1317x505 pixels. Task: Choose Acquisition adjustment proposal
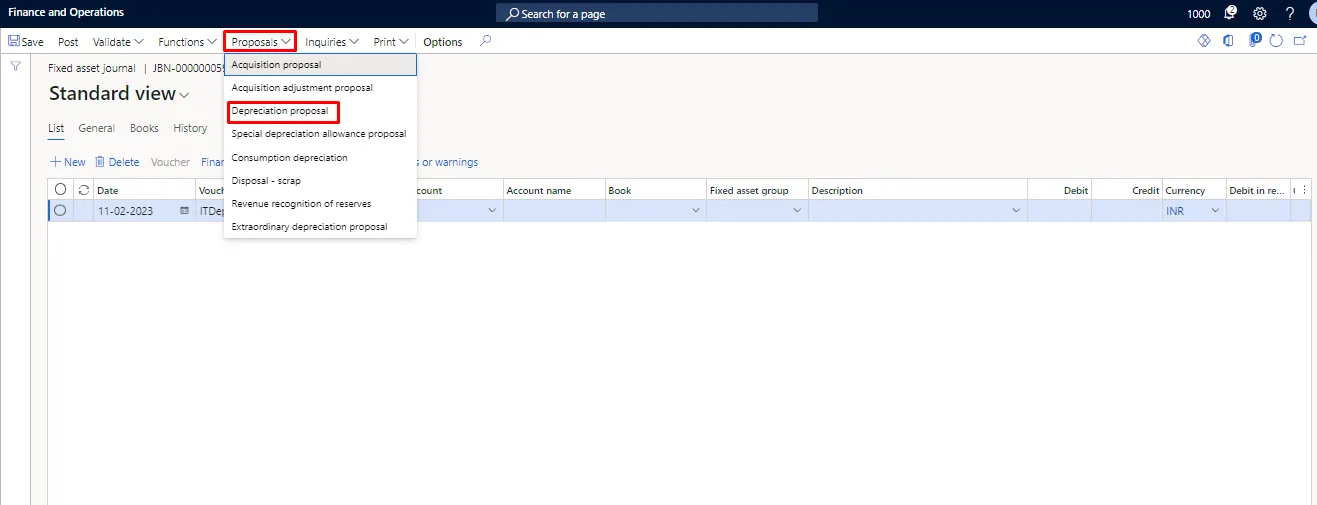click(320, 88)
